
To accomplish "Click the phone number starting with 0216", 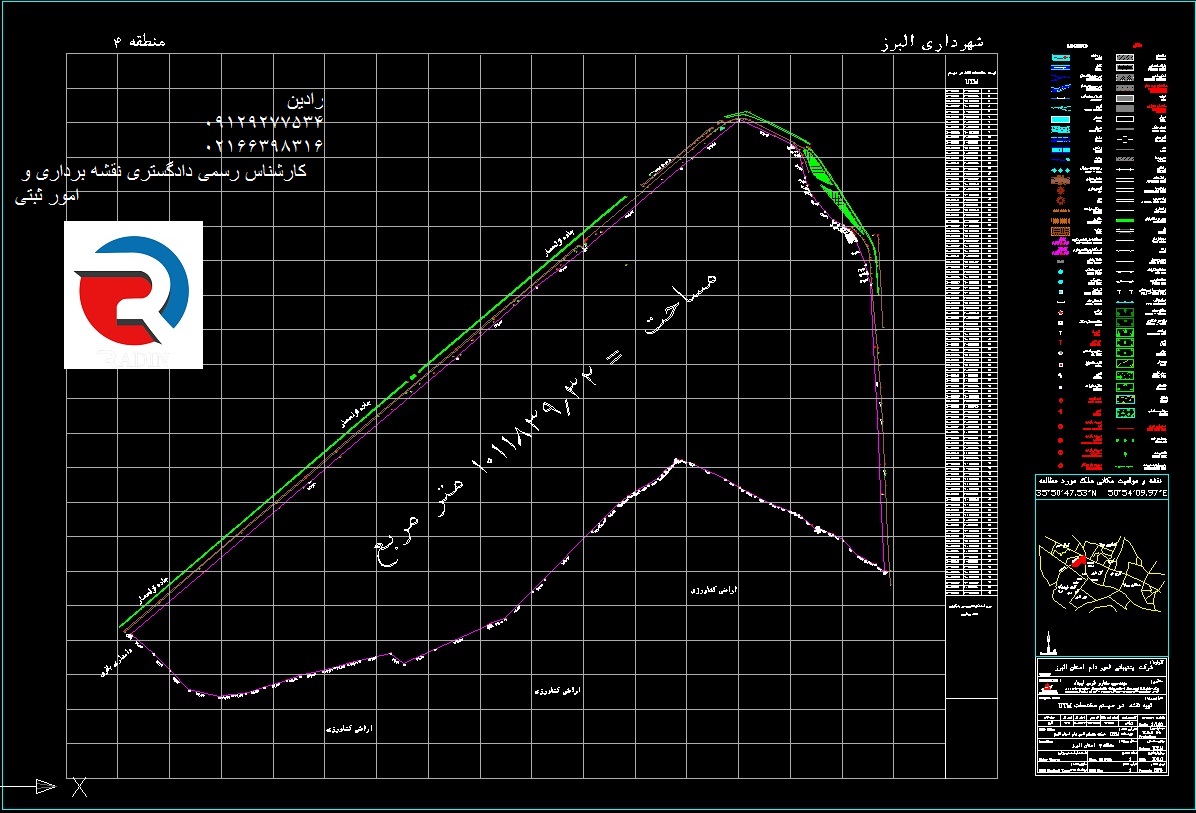I will 265,145.
